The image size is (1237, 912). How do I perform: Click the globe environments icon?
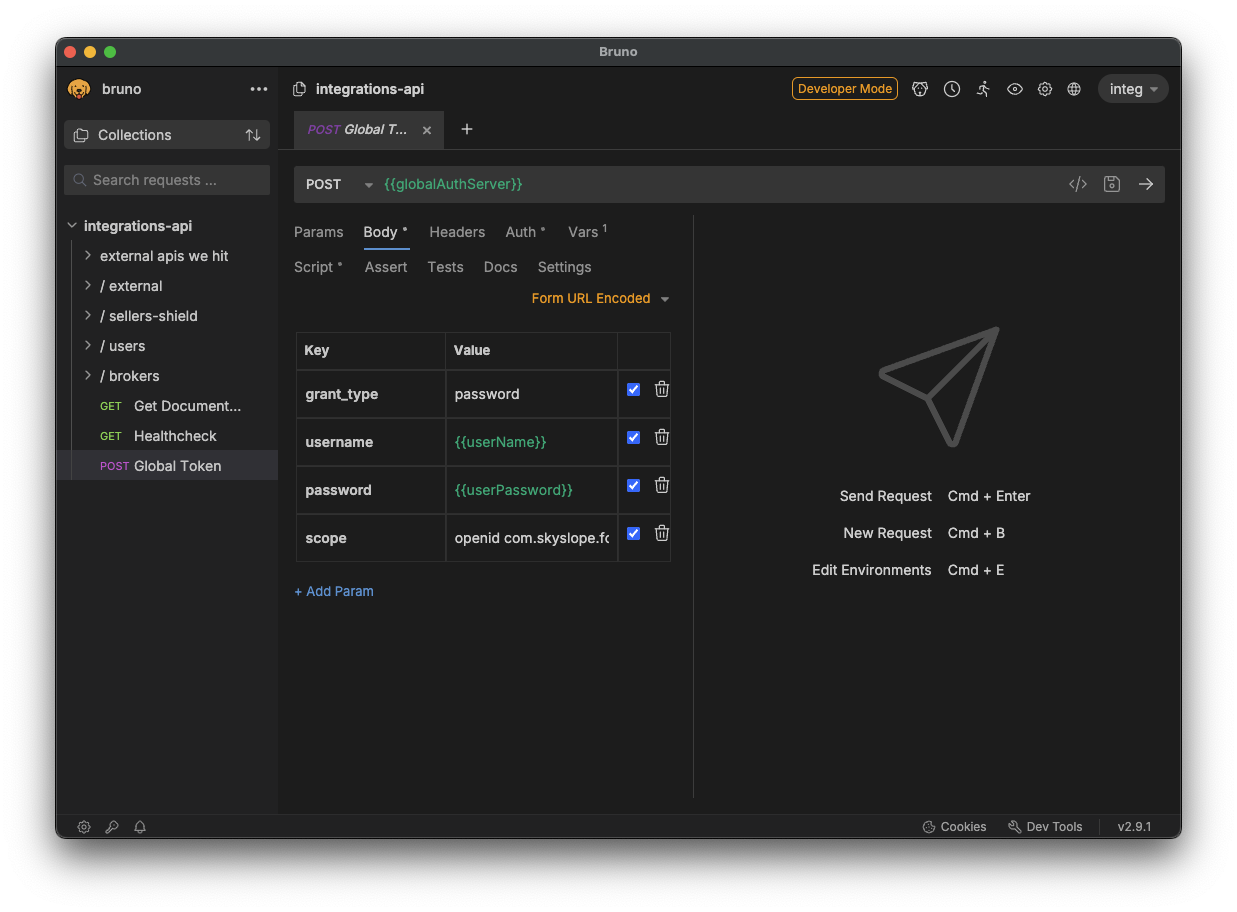1074,89
